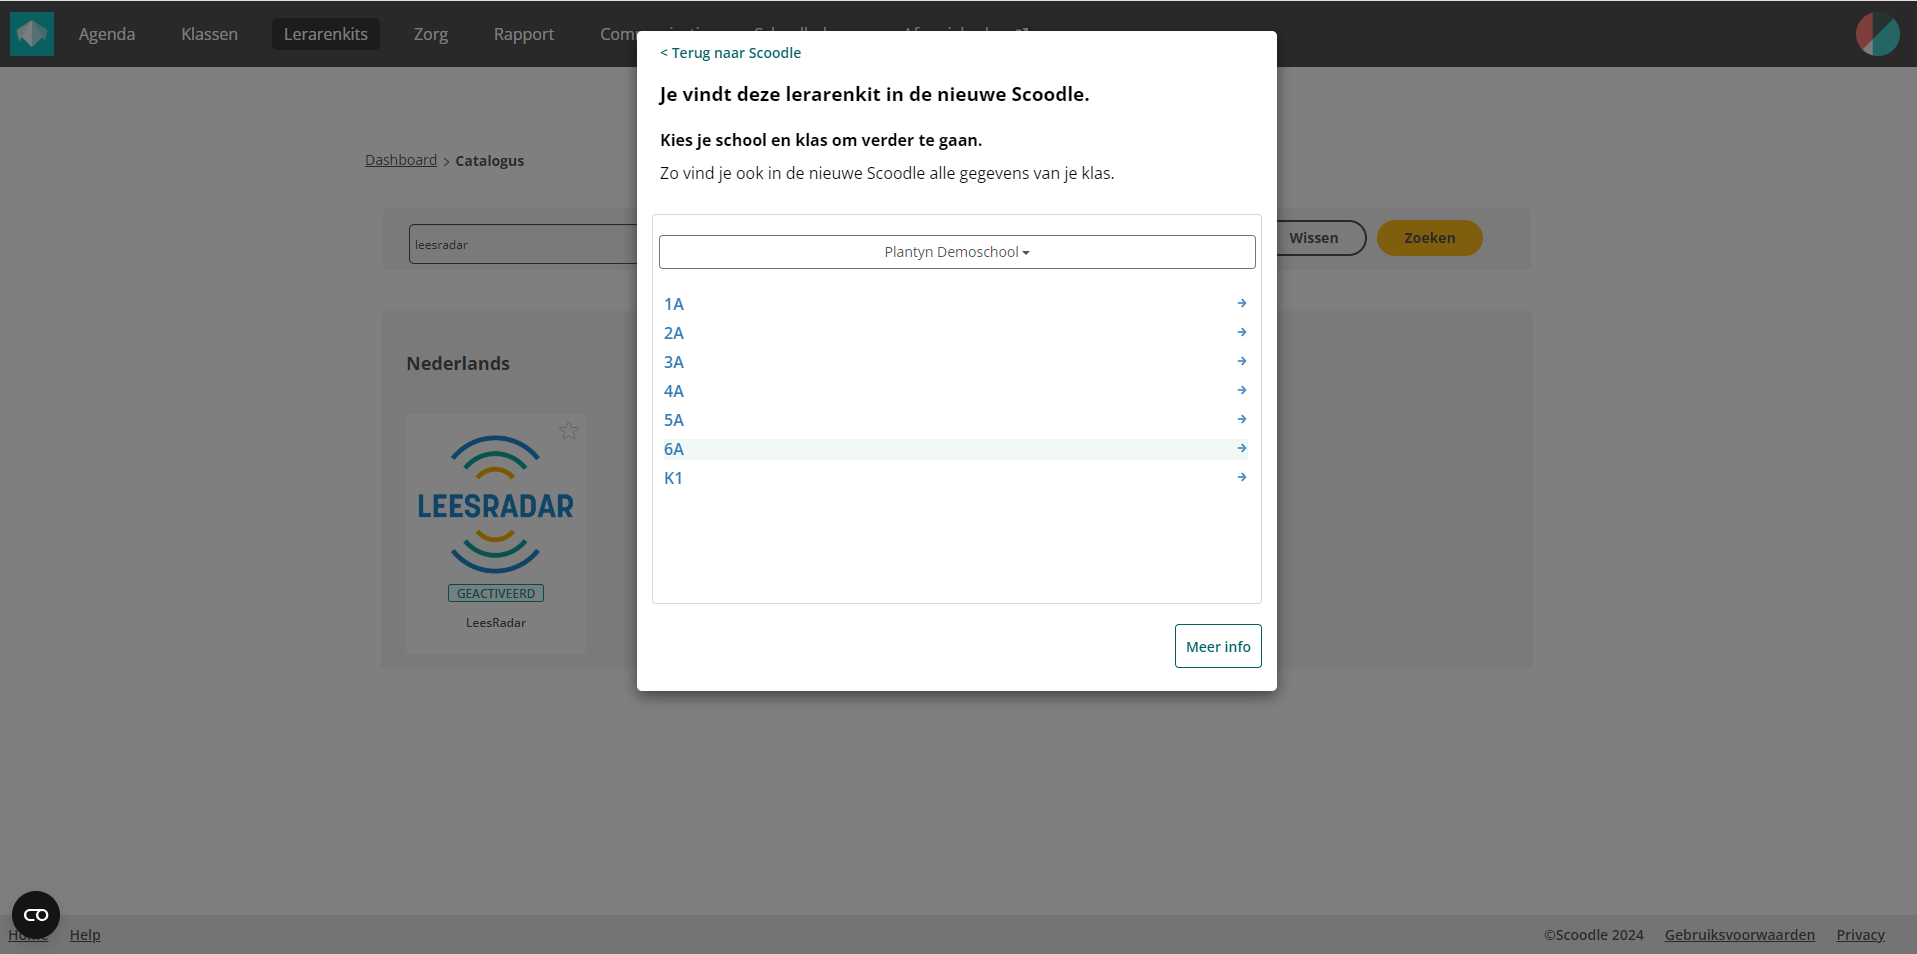Open the Zorg menu item
The height and width of the screenshot is (954, 1917).
431,34
